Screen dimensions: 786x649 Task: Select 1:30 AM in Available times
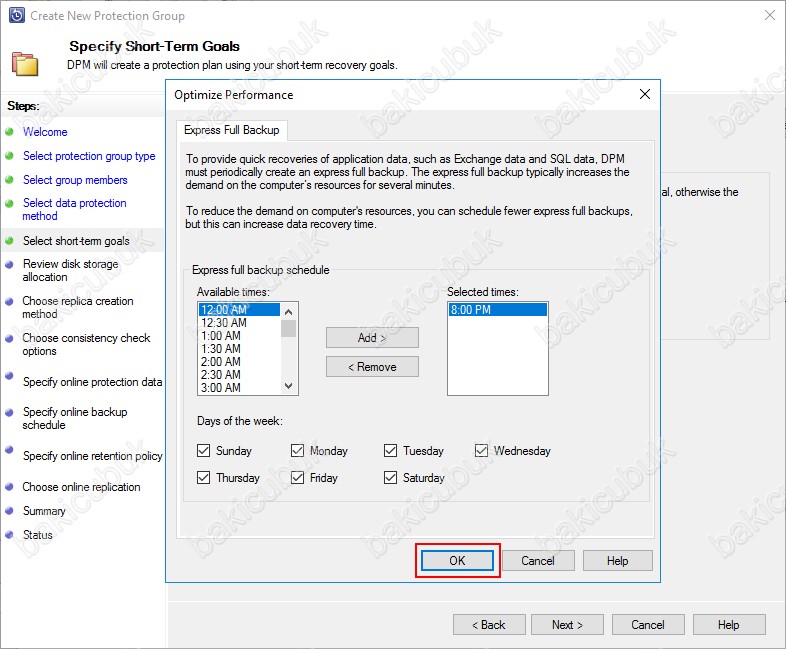point(240,349)
